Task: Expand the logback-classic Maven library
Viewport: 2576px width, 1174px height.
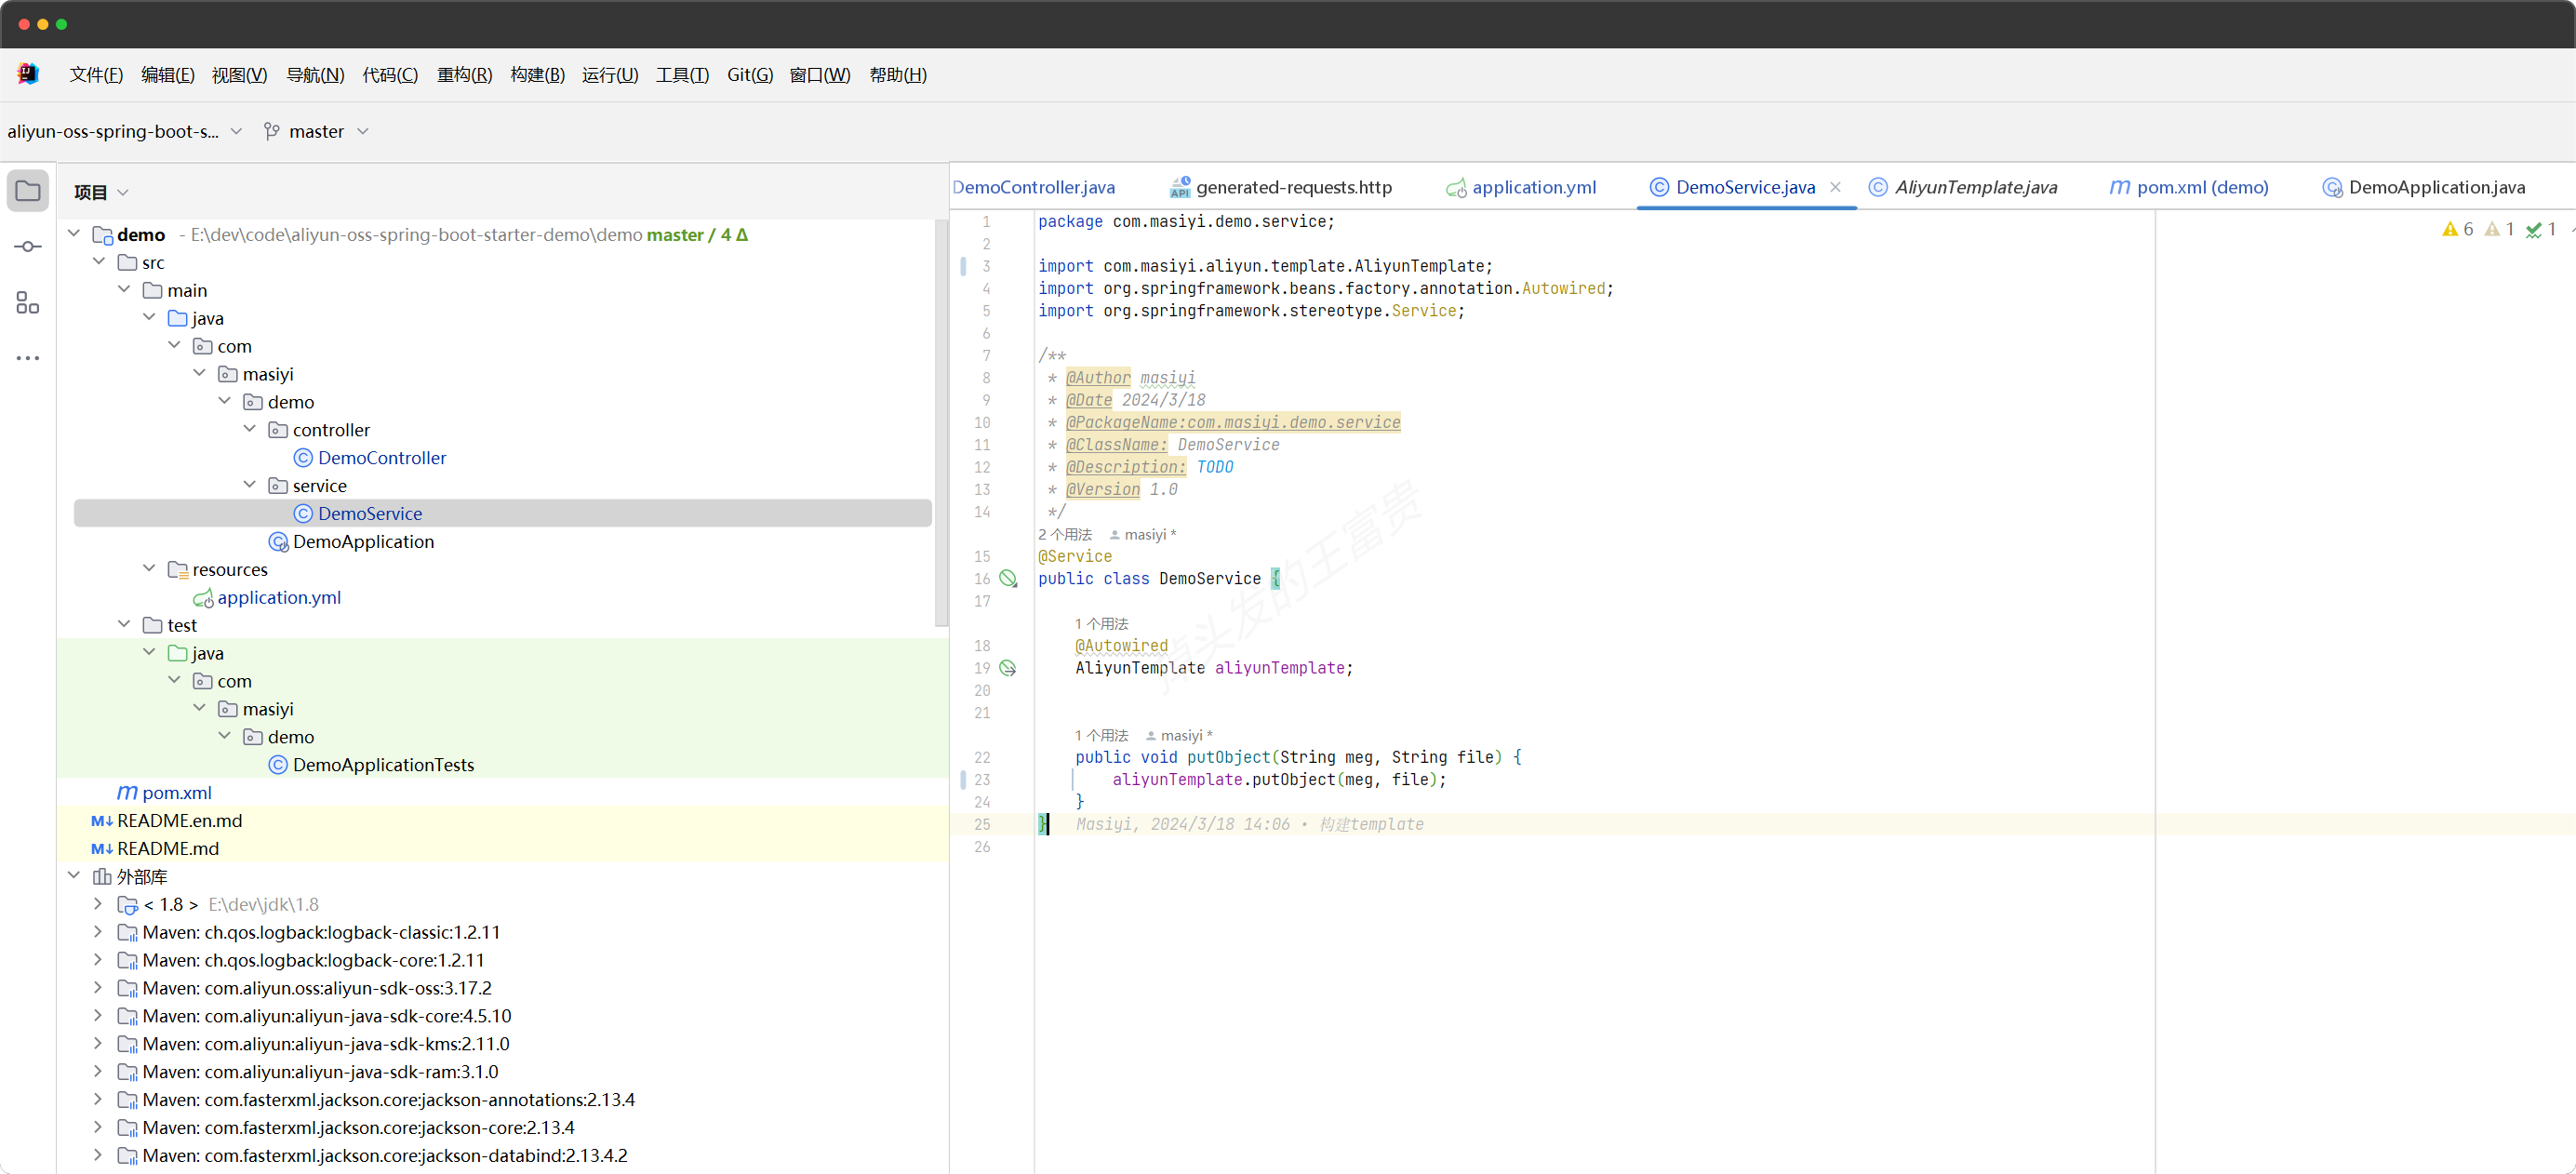Action: [98, 932]
